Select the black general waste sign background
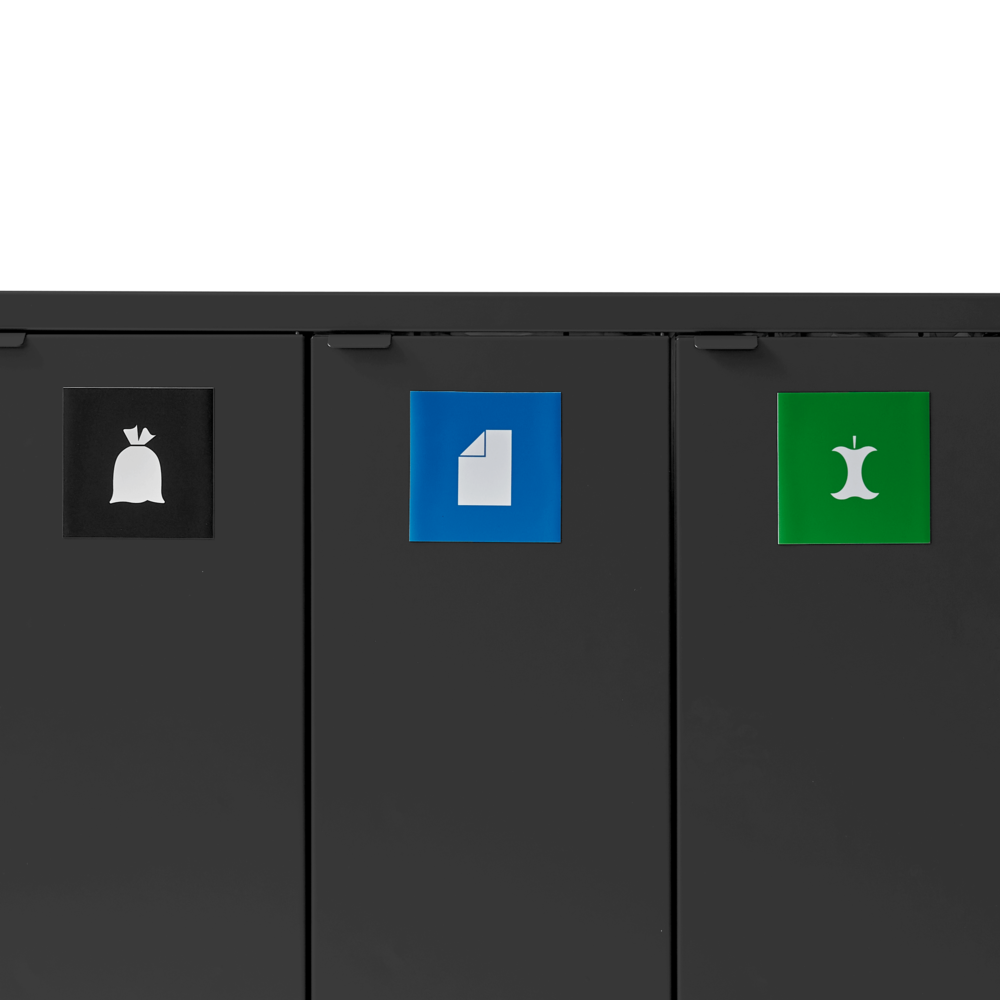Image resolution: width=1000 pixels, height=1000 pixels. (138, 462)
